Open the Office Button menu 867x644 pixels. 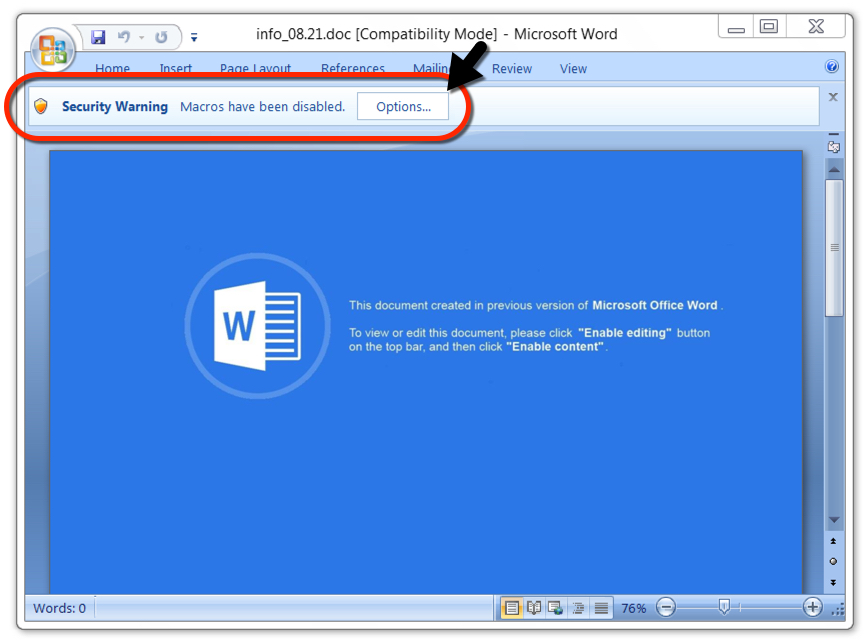pyautogui.click(x=53, y=50)
